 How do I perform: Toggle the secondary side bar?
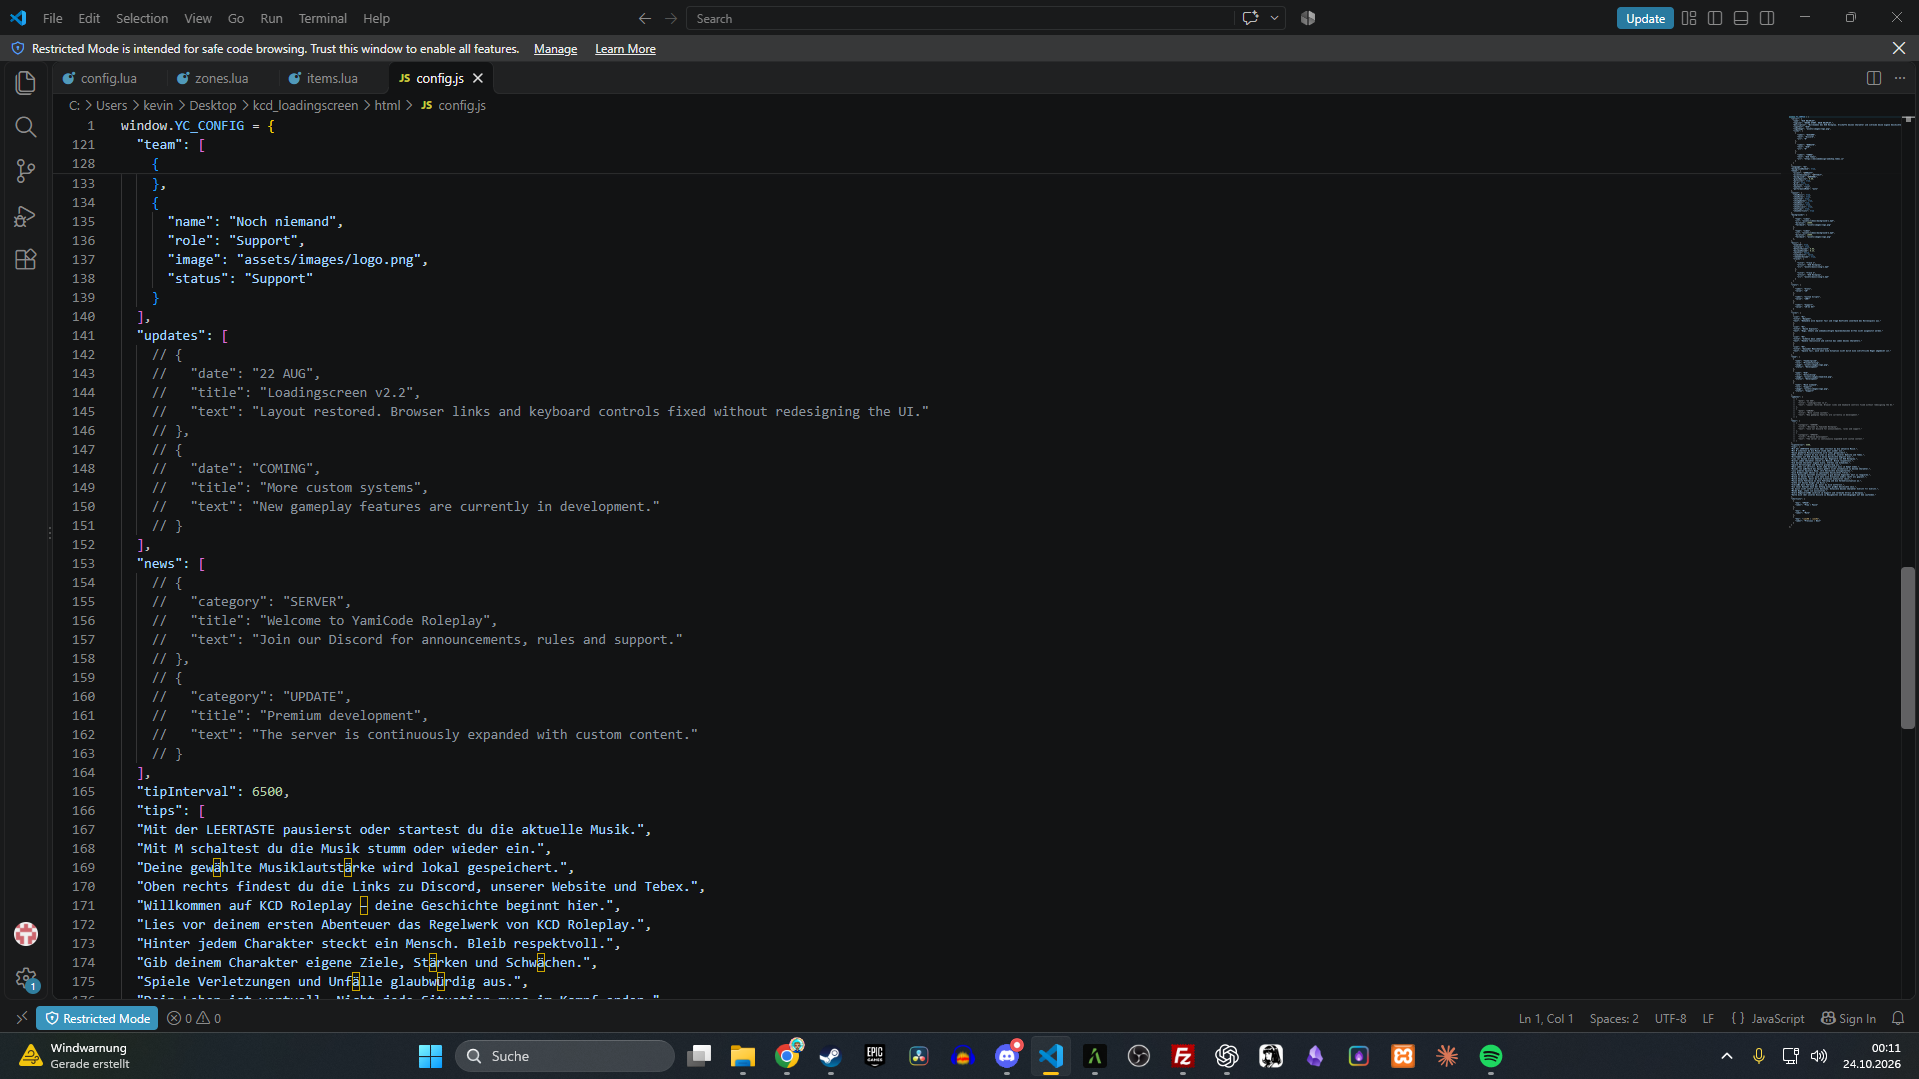tap(1767, 18)
